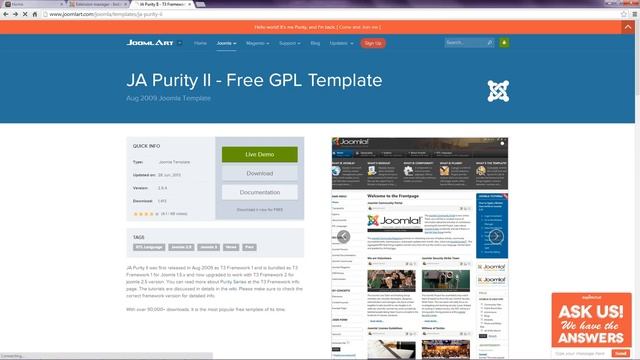Click the JoomlArt logo
The image size is (640, 360).
(150, 43)
